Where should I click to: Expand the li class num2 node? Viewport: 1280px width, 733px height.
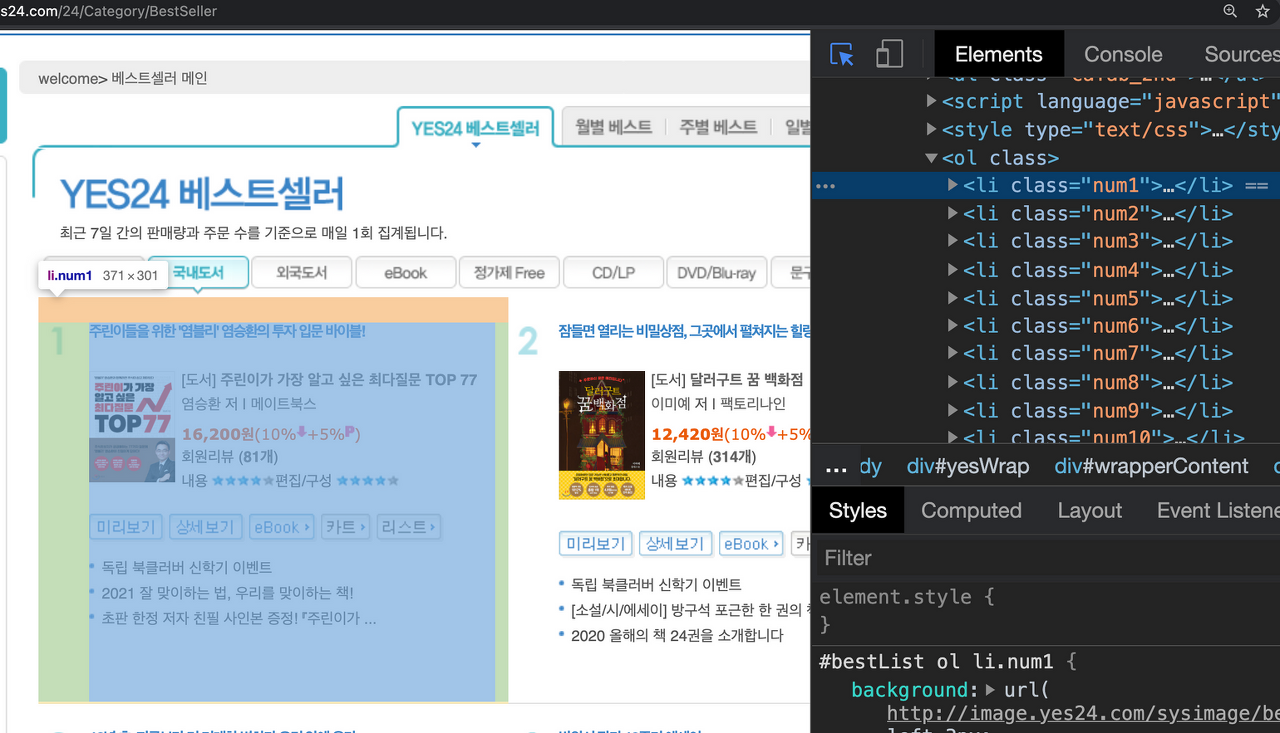(x=953, y=213)
